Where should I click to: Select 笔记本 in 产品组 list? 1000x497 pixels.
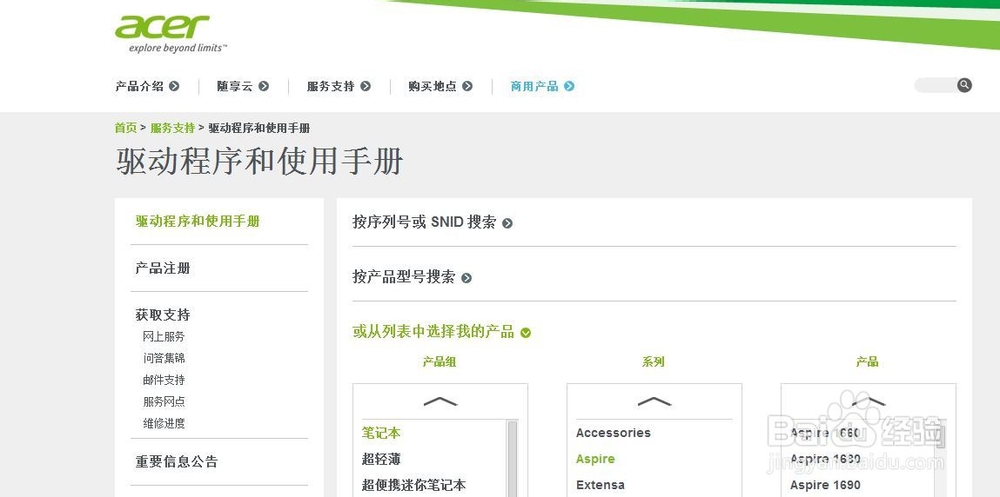(381, 433)
